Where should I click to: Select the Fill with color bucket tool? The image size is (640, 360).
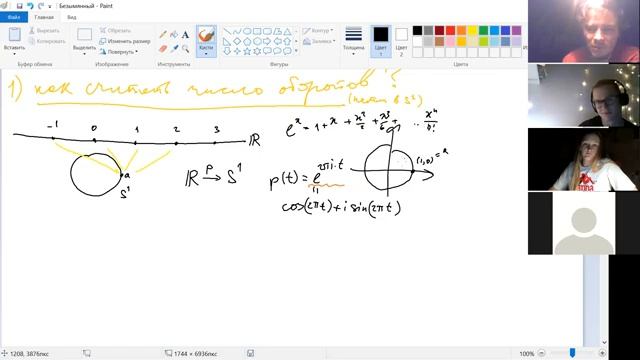click(x=174, y=35)
